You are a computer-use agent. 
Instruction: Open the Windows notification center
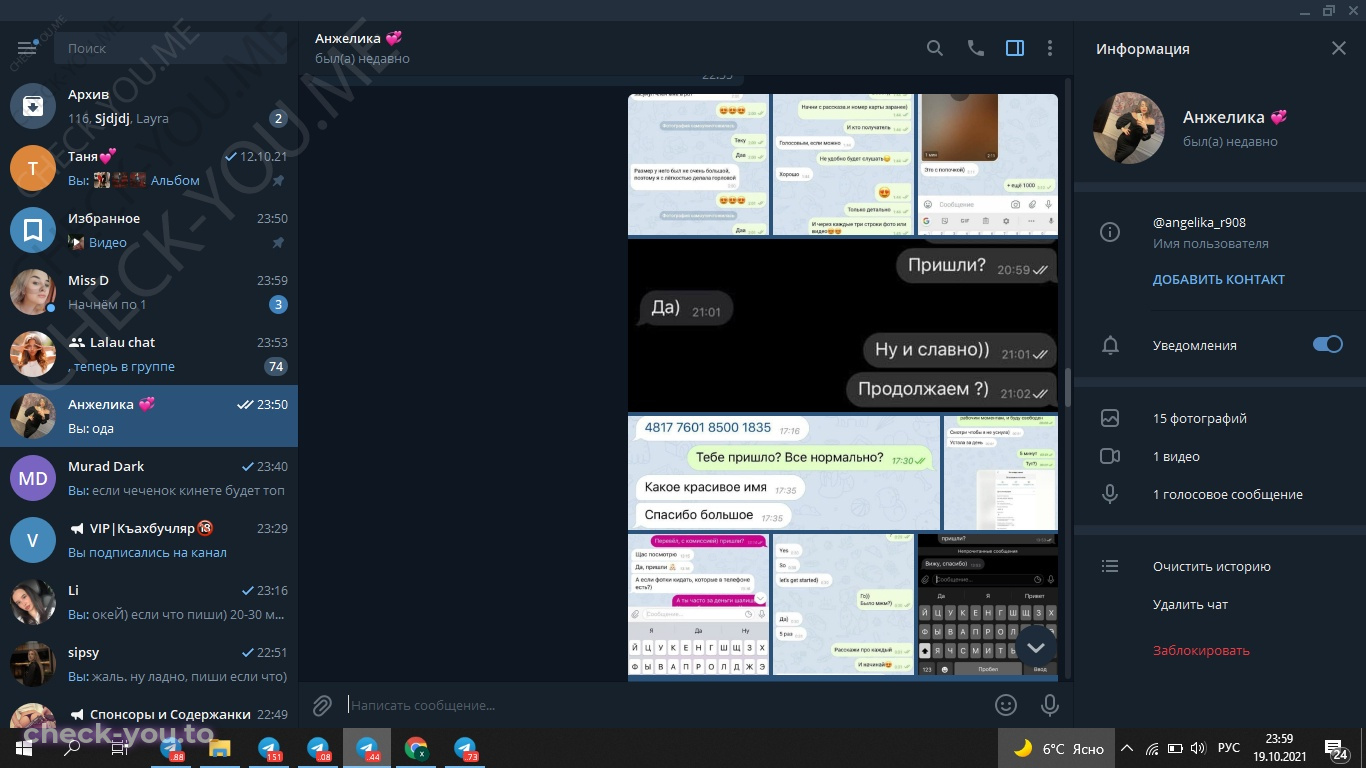1336,748
